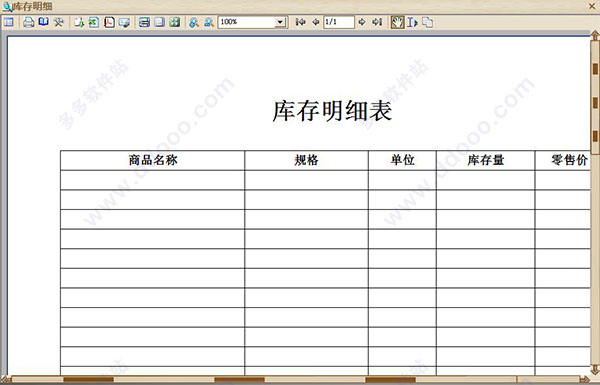Click the copy icon
Viewport: 600px width, 385px height.
coord(427,22)
